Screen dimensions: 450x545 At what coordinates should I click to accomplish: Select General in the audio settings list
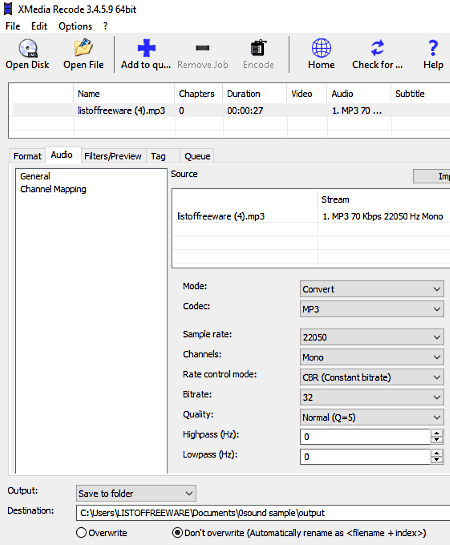(35, 176)
